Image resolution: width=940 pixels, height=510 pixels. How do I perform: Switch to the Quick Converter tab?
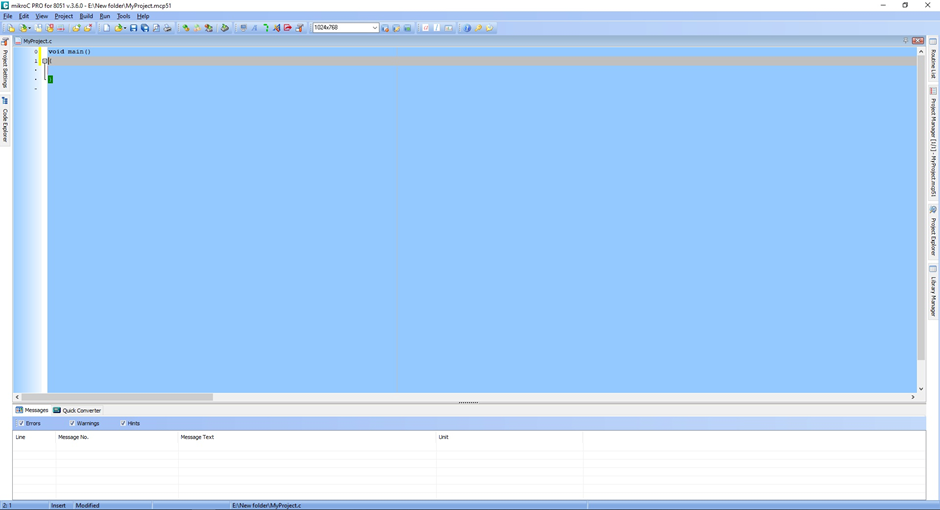[77, 410]
